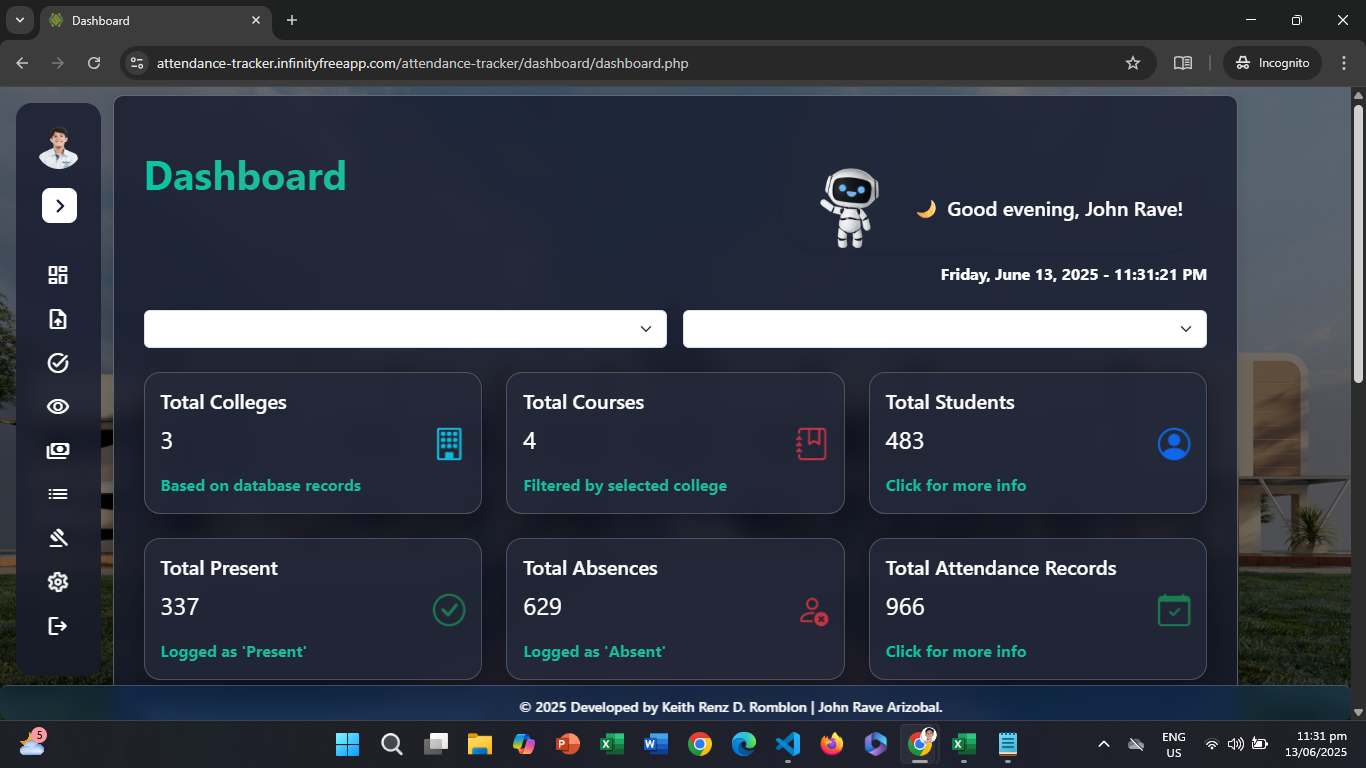Open the checkmark circle icon in sidebar
This screenshot has width=1366, height=768.
pyautogui.click(x=58, y=363)
